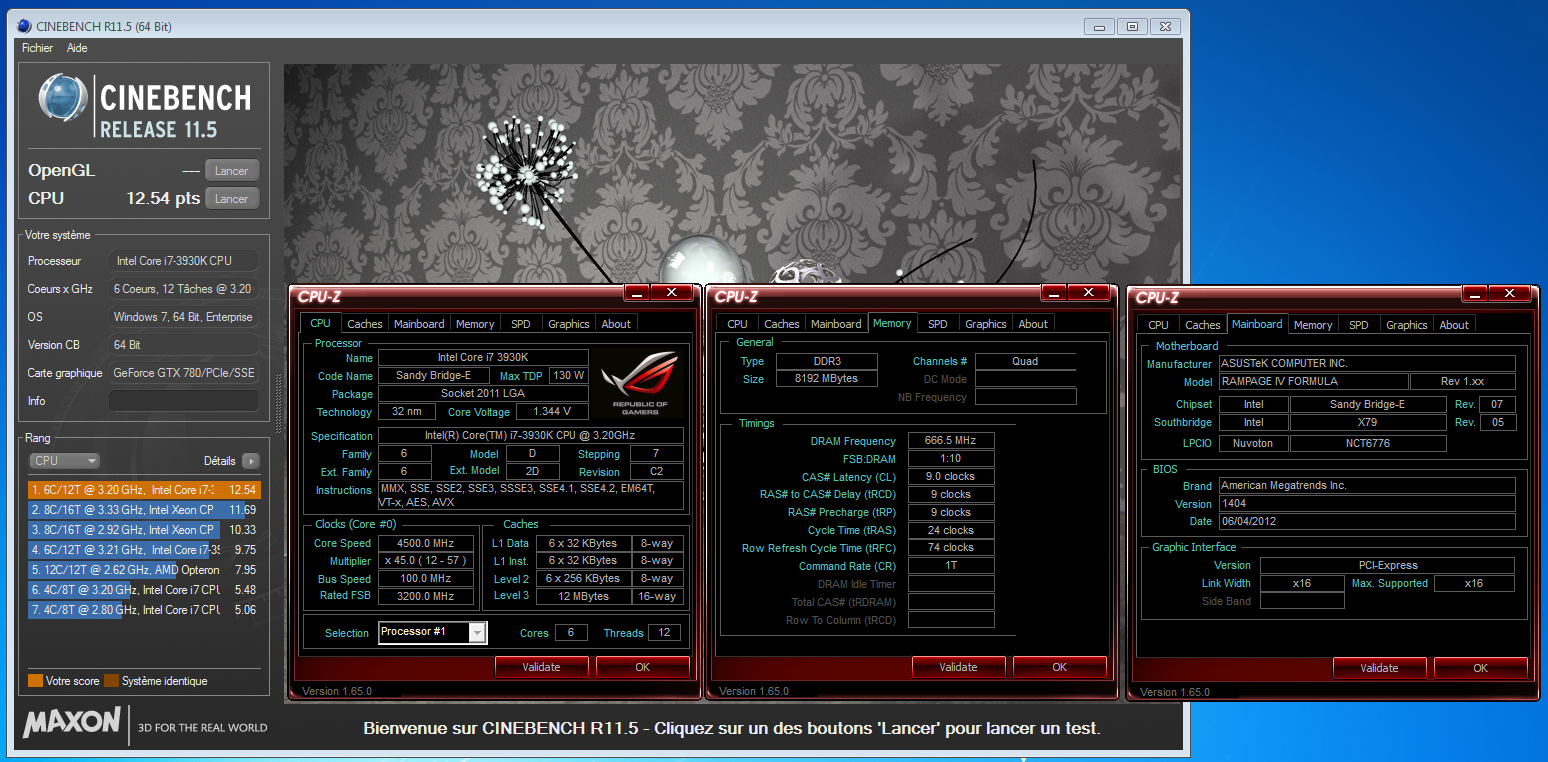Launch the CPU test with Lancer
Image resolution: width=1548 pixels, height=762 pixels.
point(232,199)
